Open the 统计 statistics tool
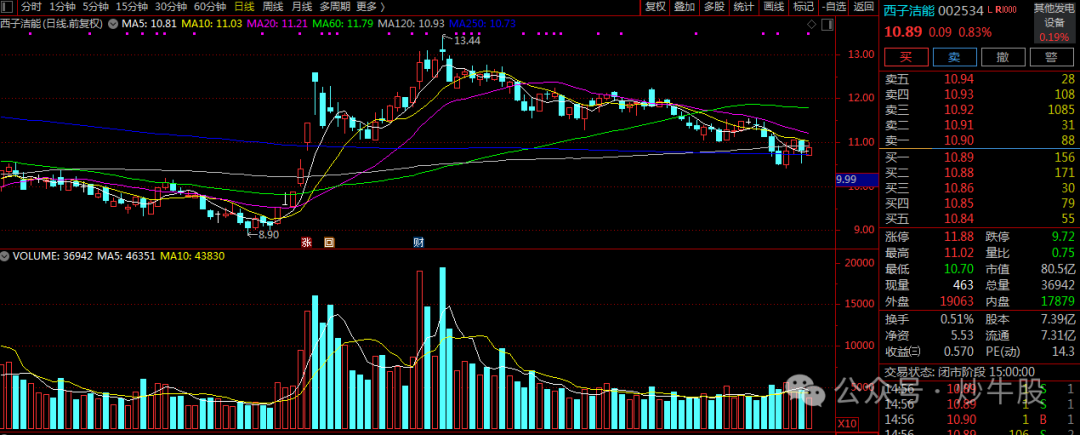The width and height of the screenshot is (1080, 435). [744, 7]
